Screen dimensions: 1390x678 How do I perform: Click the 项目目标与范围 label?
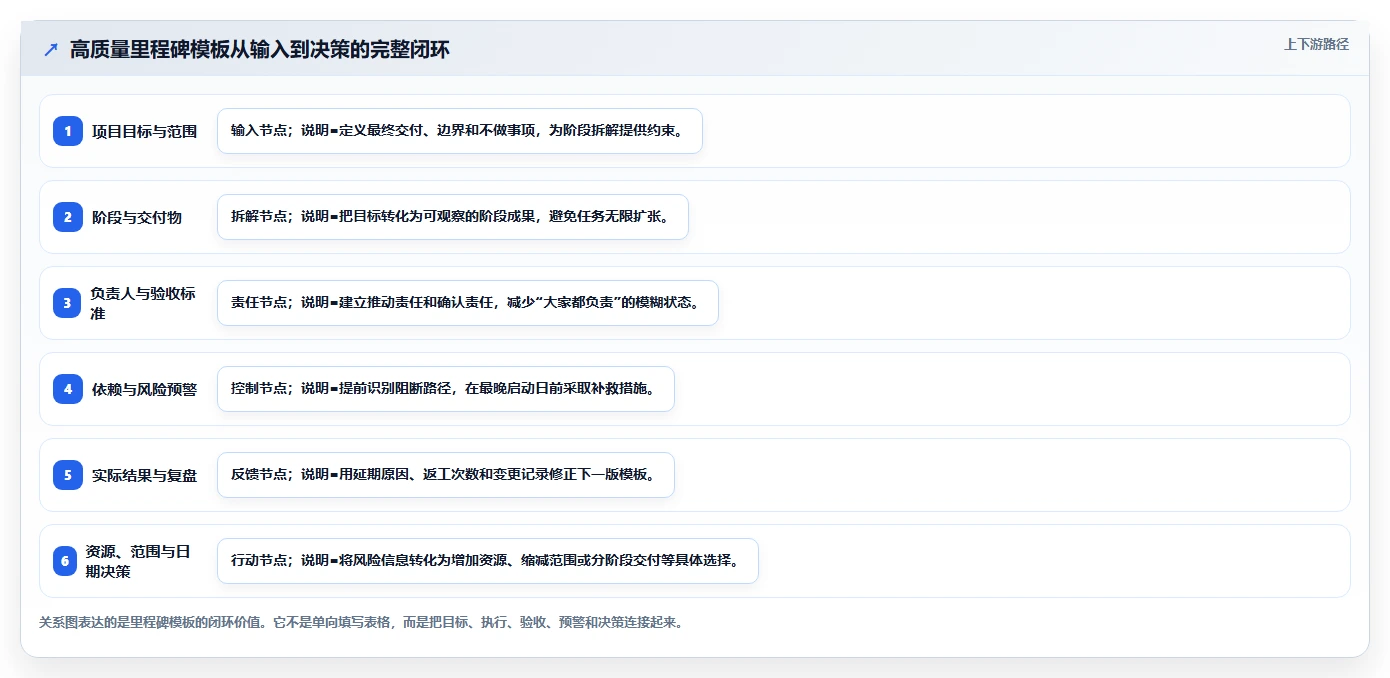point(145,131)
